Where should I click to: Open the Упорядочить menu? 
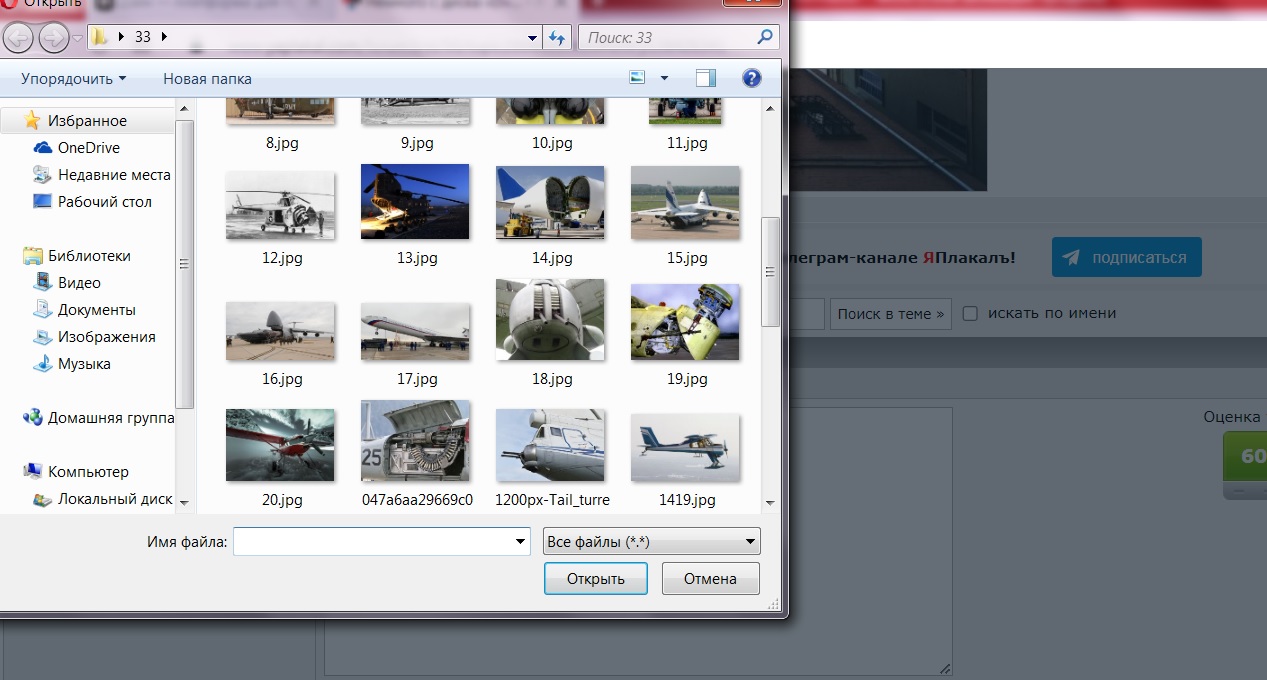coord(74,78)
